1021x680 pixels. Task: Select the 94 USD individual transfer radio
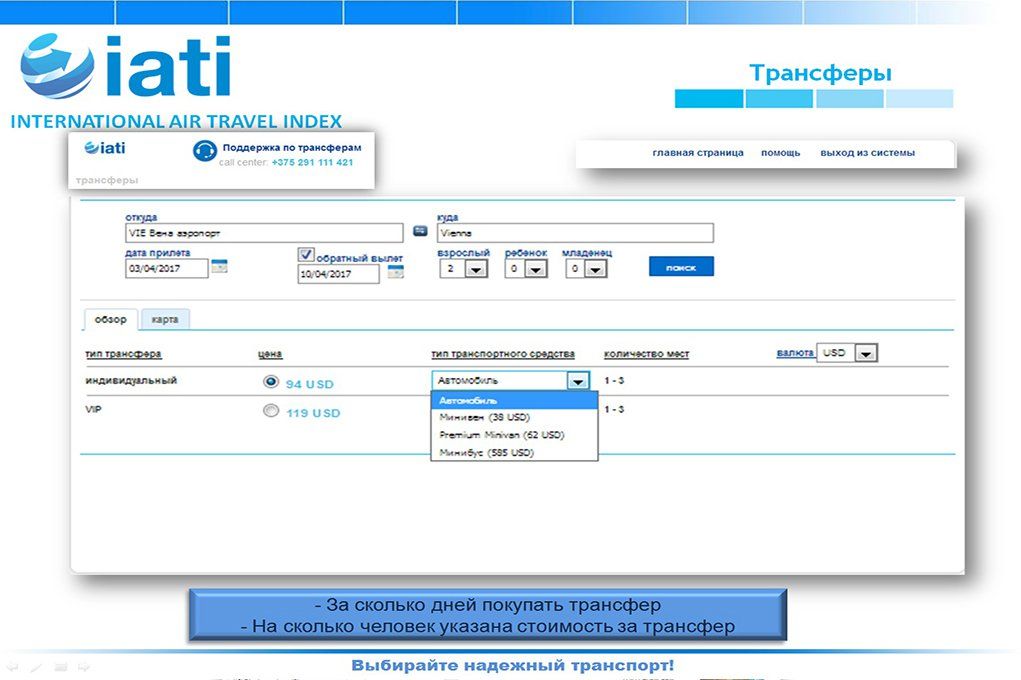(271, 382)
